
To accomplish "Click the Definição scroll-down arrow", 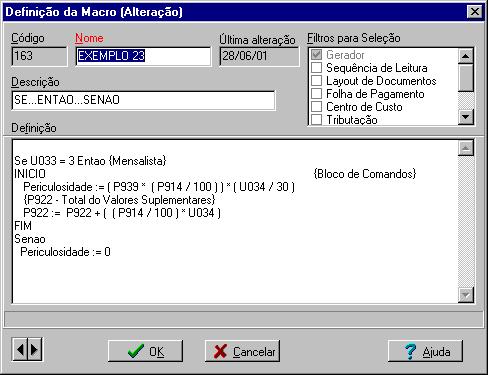I will 466,295.
